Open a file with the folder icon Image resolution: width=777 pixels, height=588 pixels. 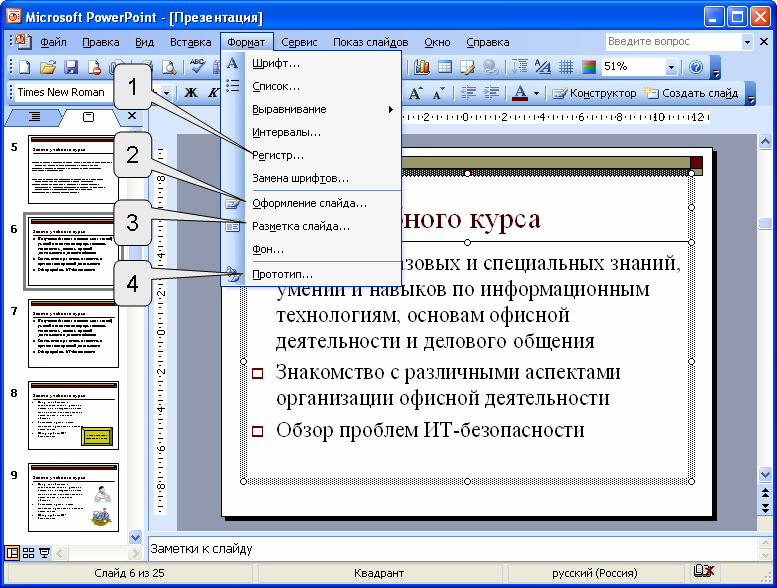point(48,67)
